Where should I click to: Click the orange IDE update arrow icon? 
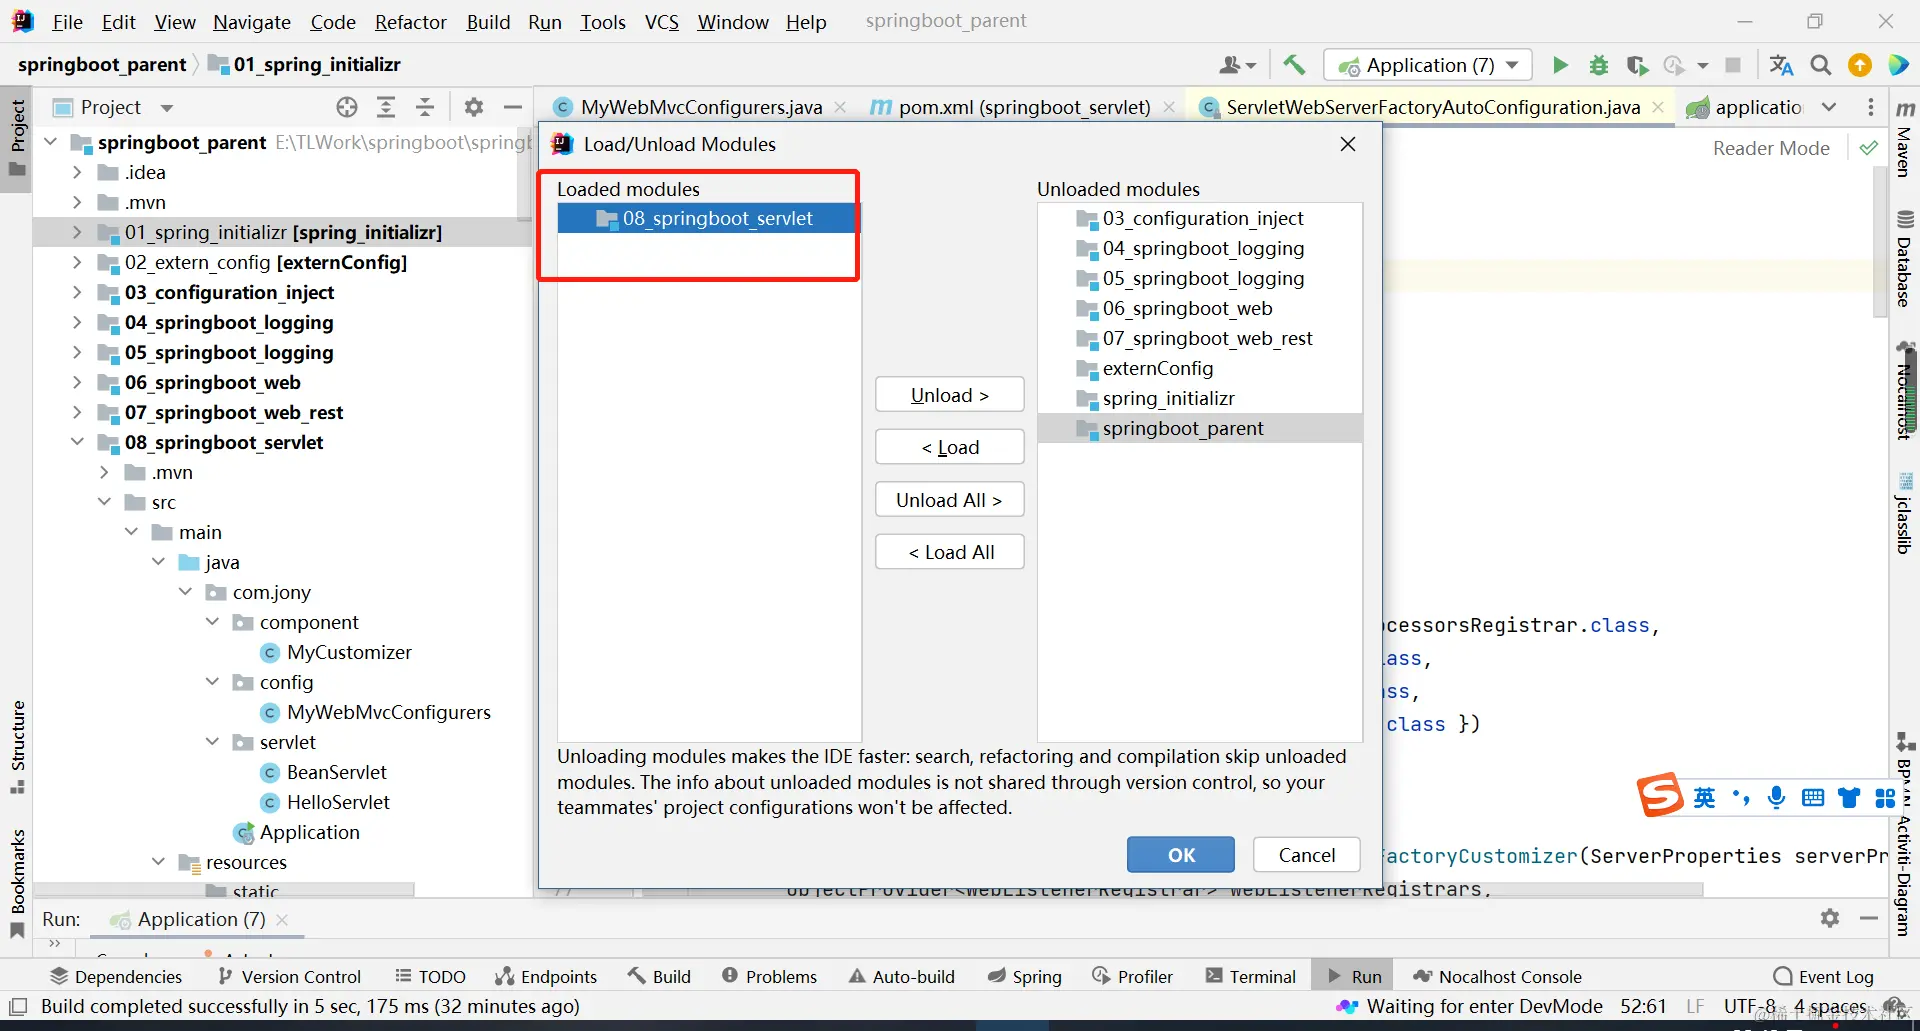click(1860, 65)
